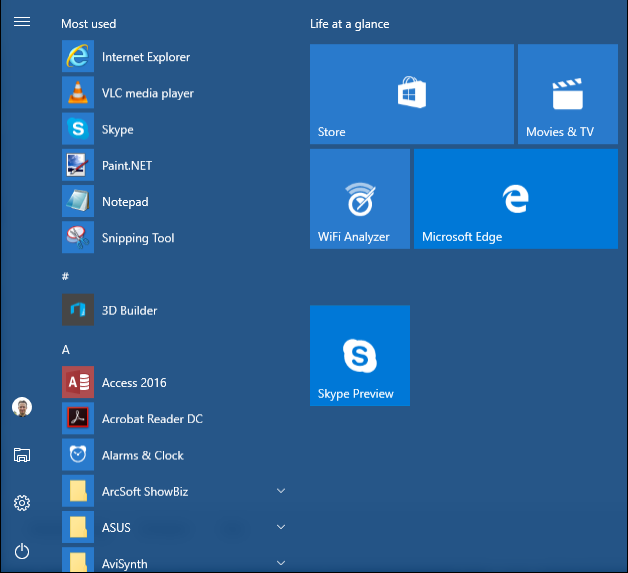
Task: Click the # letter group header
Action: pyautogui.click(x=65, y=276)
